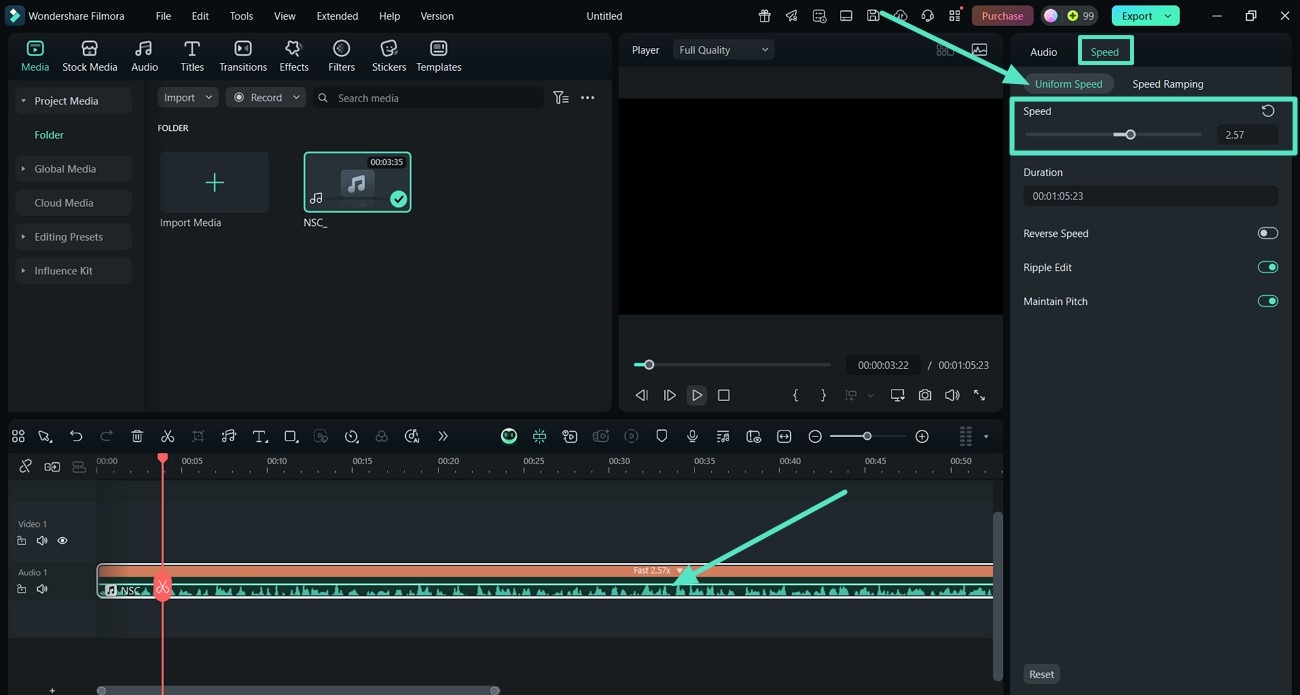Viewport: 1300px width, 695px height.
Task: Expand the Global Media tree item
Action: (24, 169)
